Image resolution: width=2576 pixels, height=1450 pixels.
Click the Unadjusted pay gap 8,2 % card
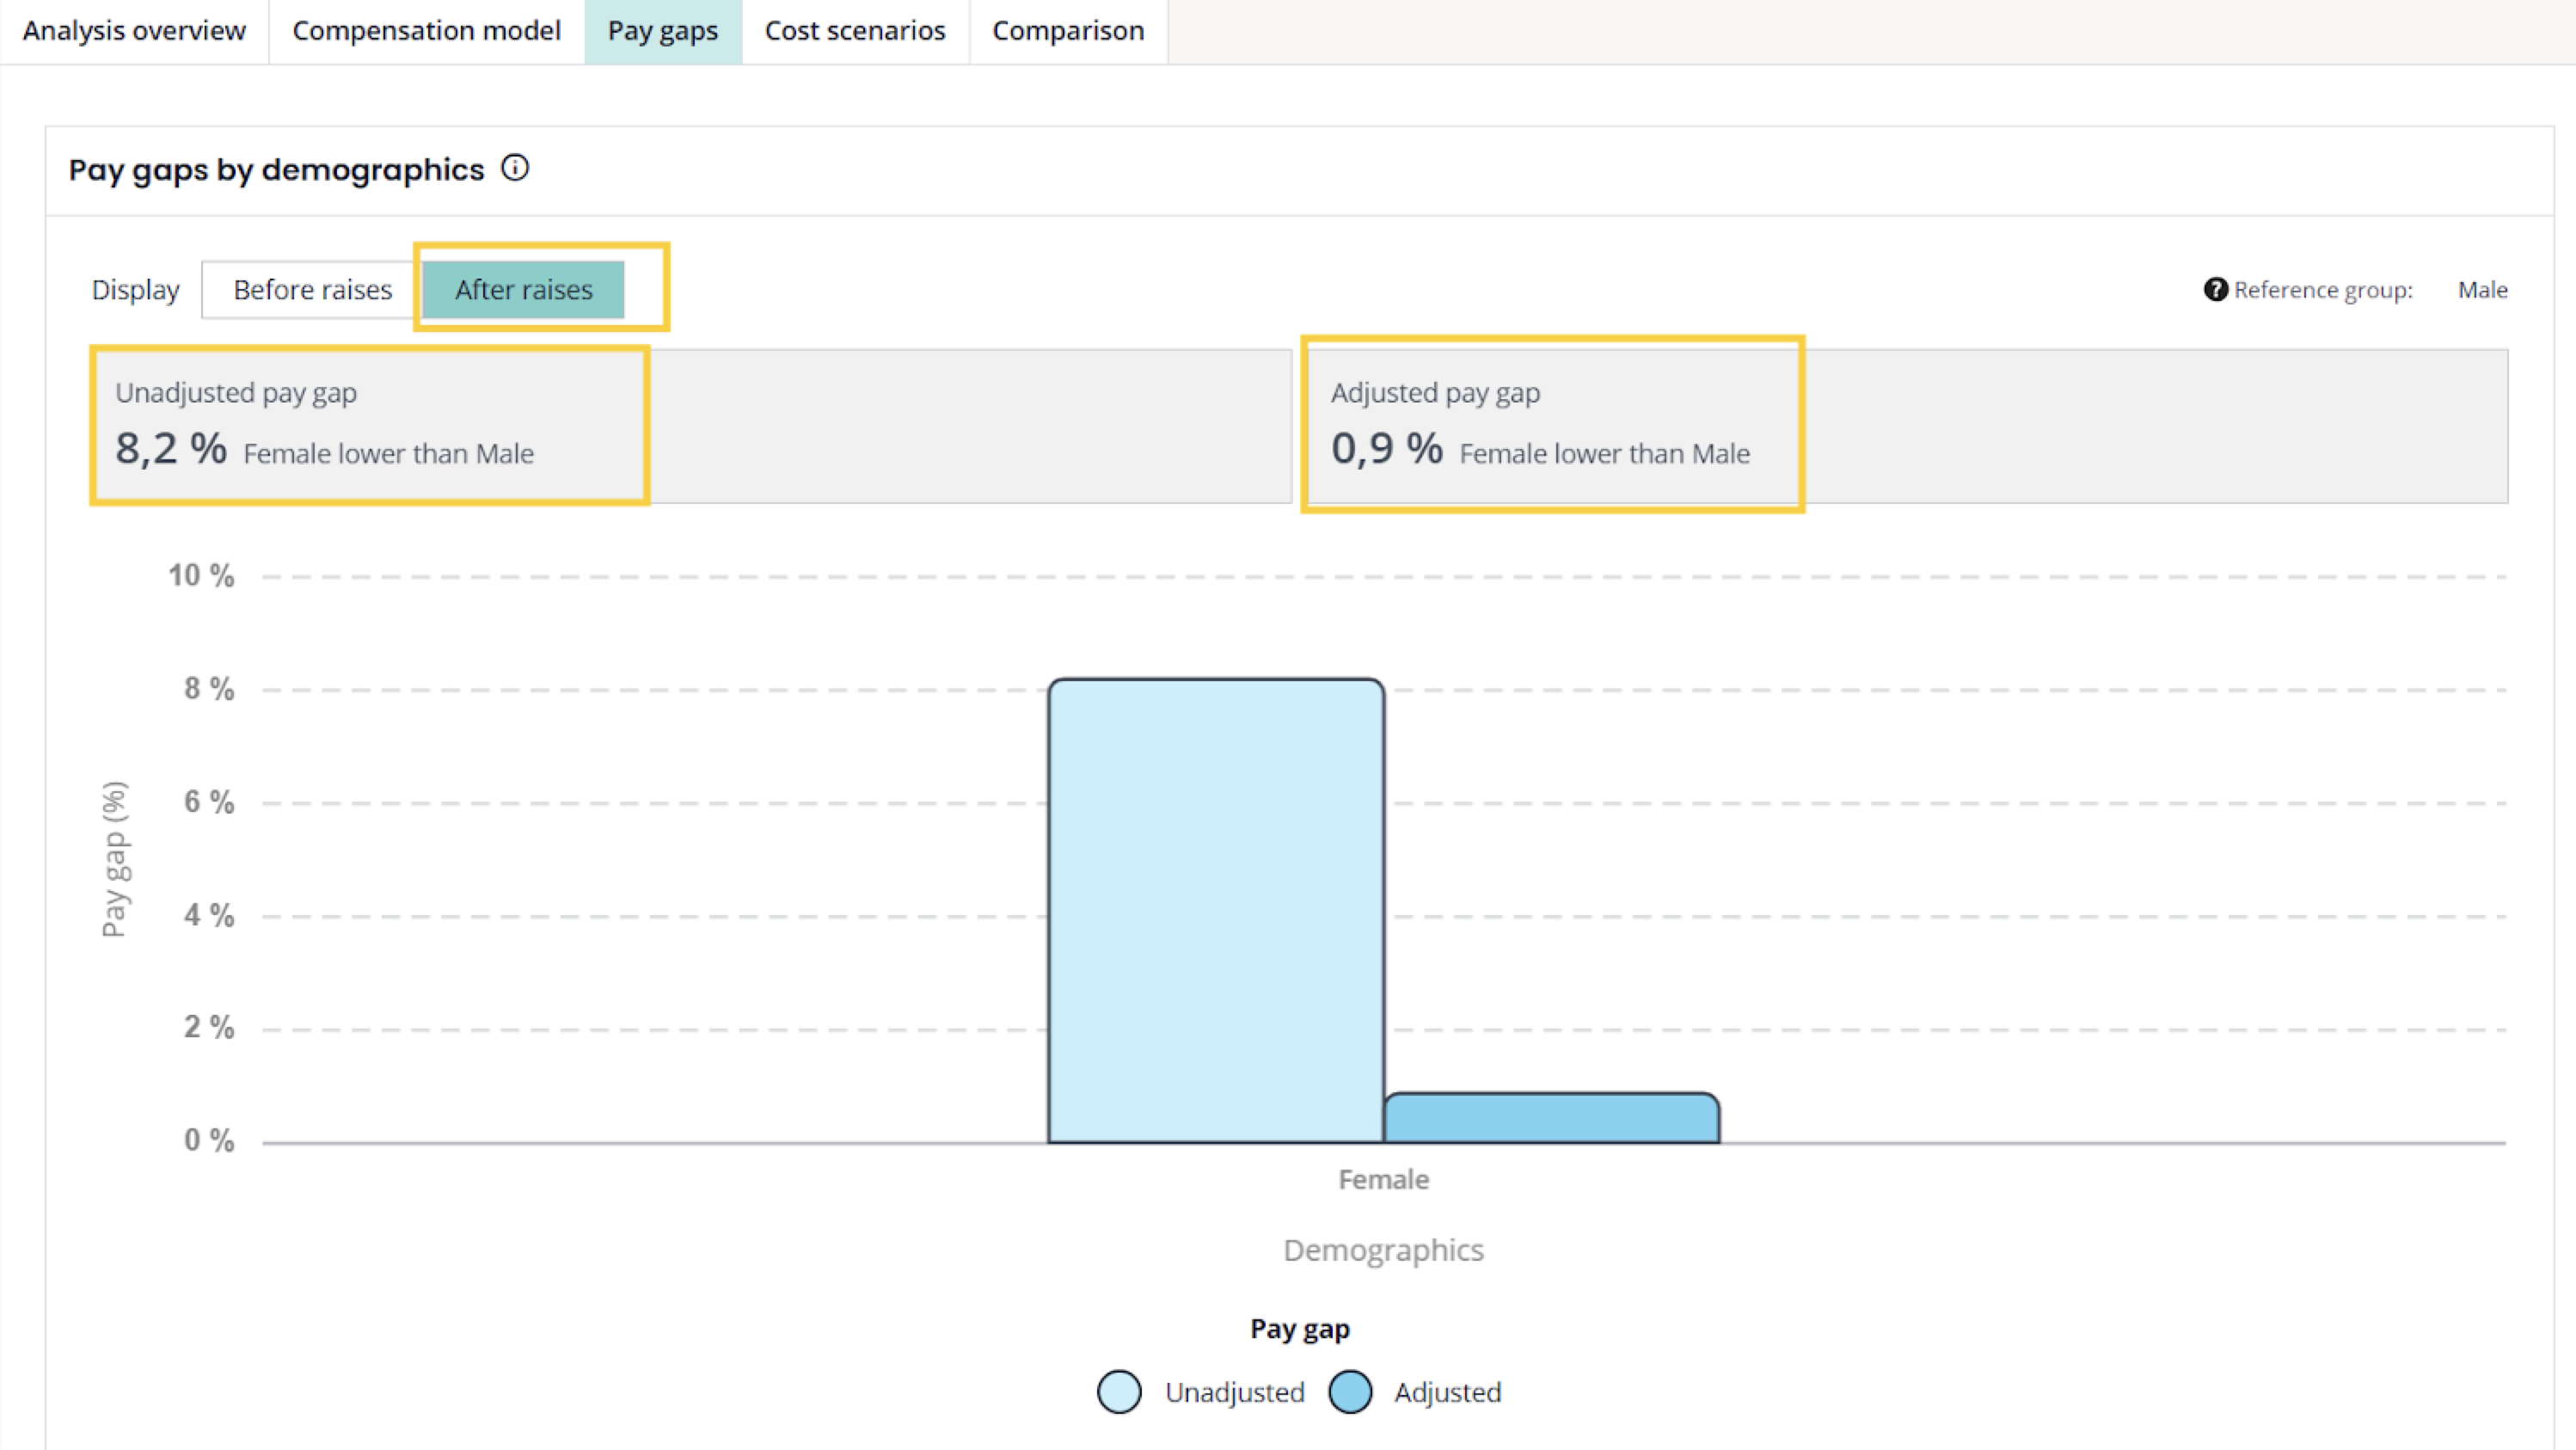370,426
